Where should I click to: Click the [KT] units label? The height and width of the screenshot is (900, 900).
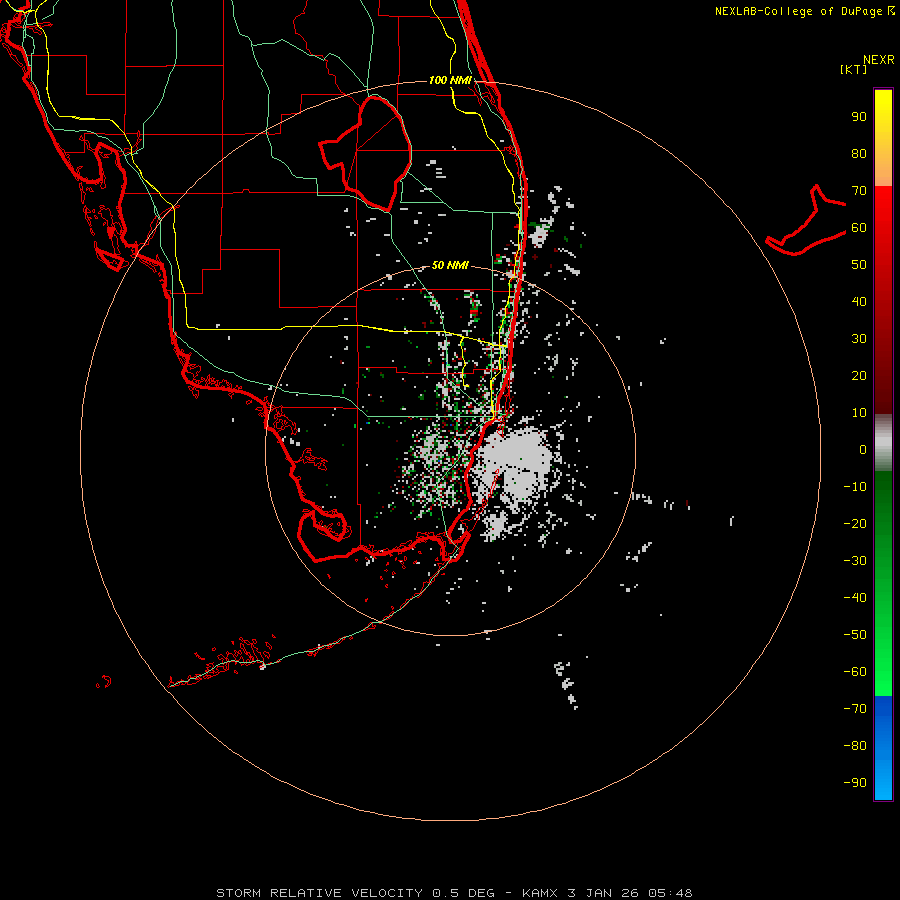pos(854,70)
